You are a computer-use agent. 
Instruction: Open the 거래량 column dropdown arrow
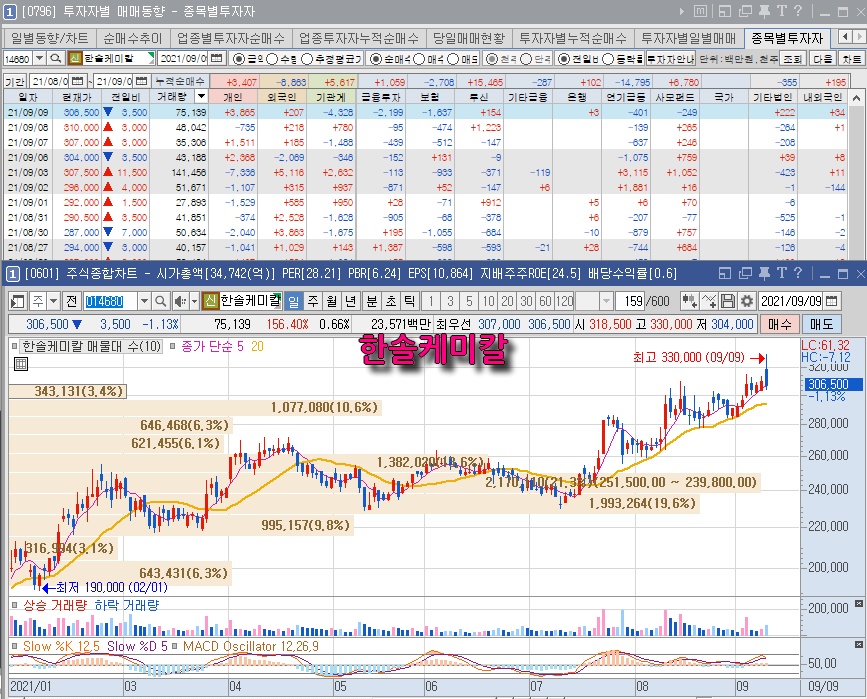[x=201, y=97]
